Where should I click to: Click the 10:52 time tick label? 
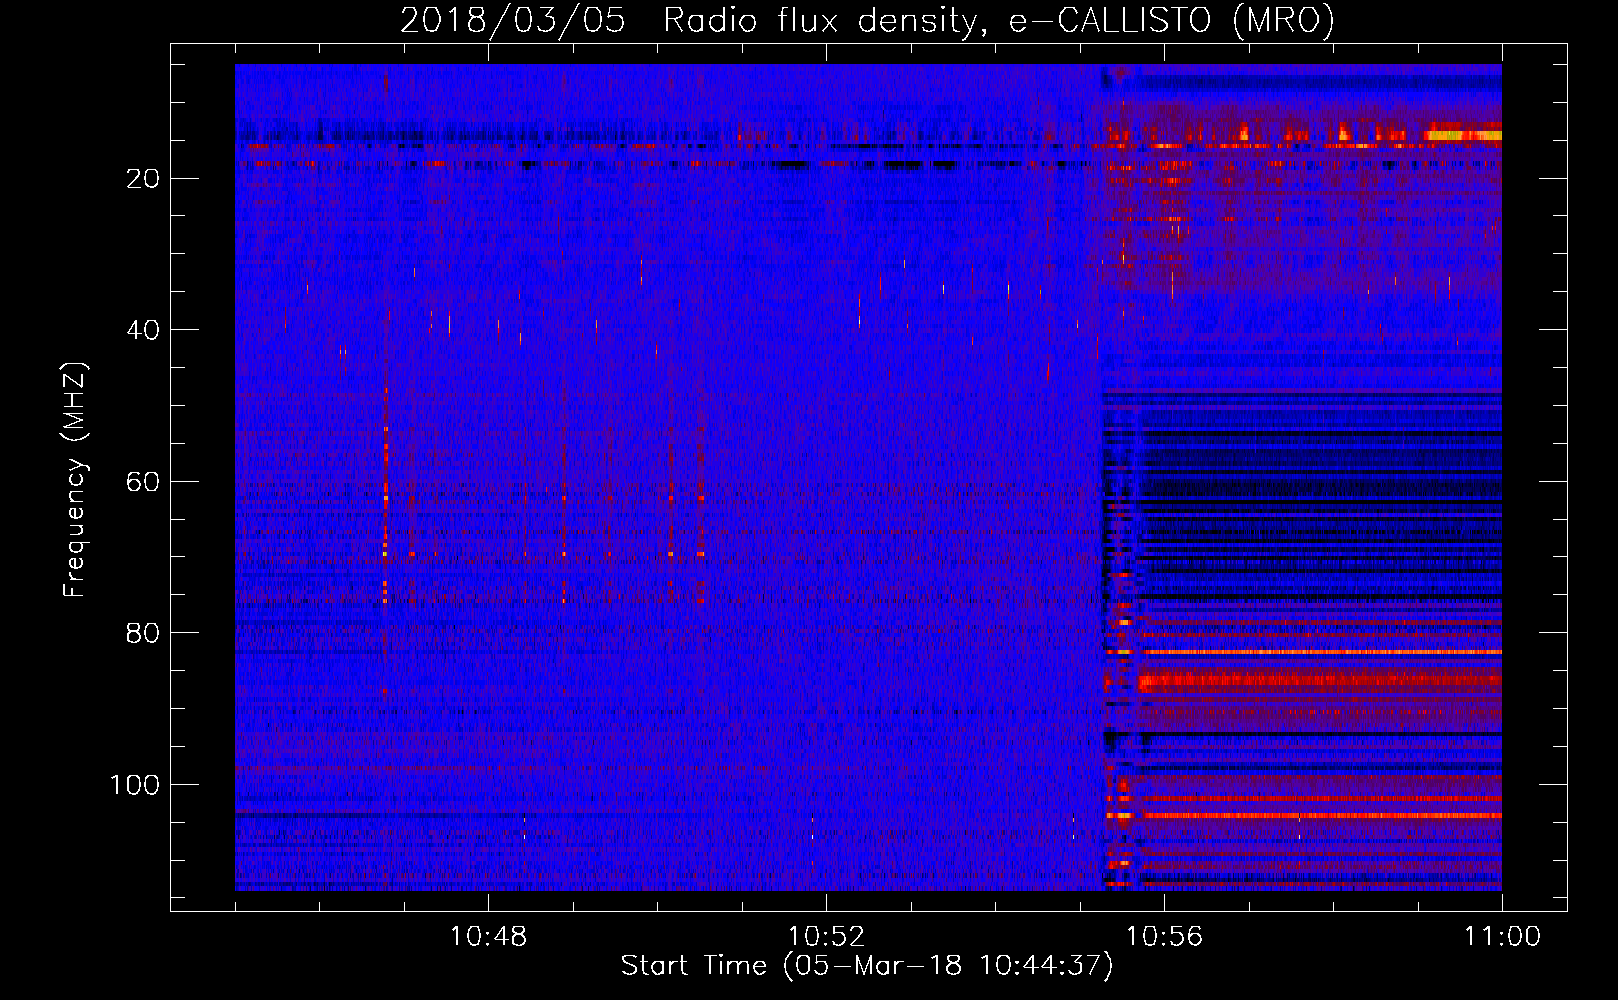click(826, 937)
